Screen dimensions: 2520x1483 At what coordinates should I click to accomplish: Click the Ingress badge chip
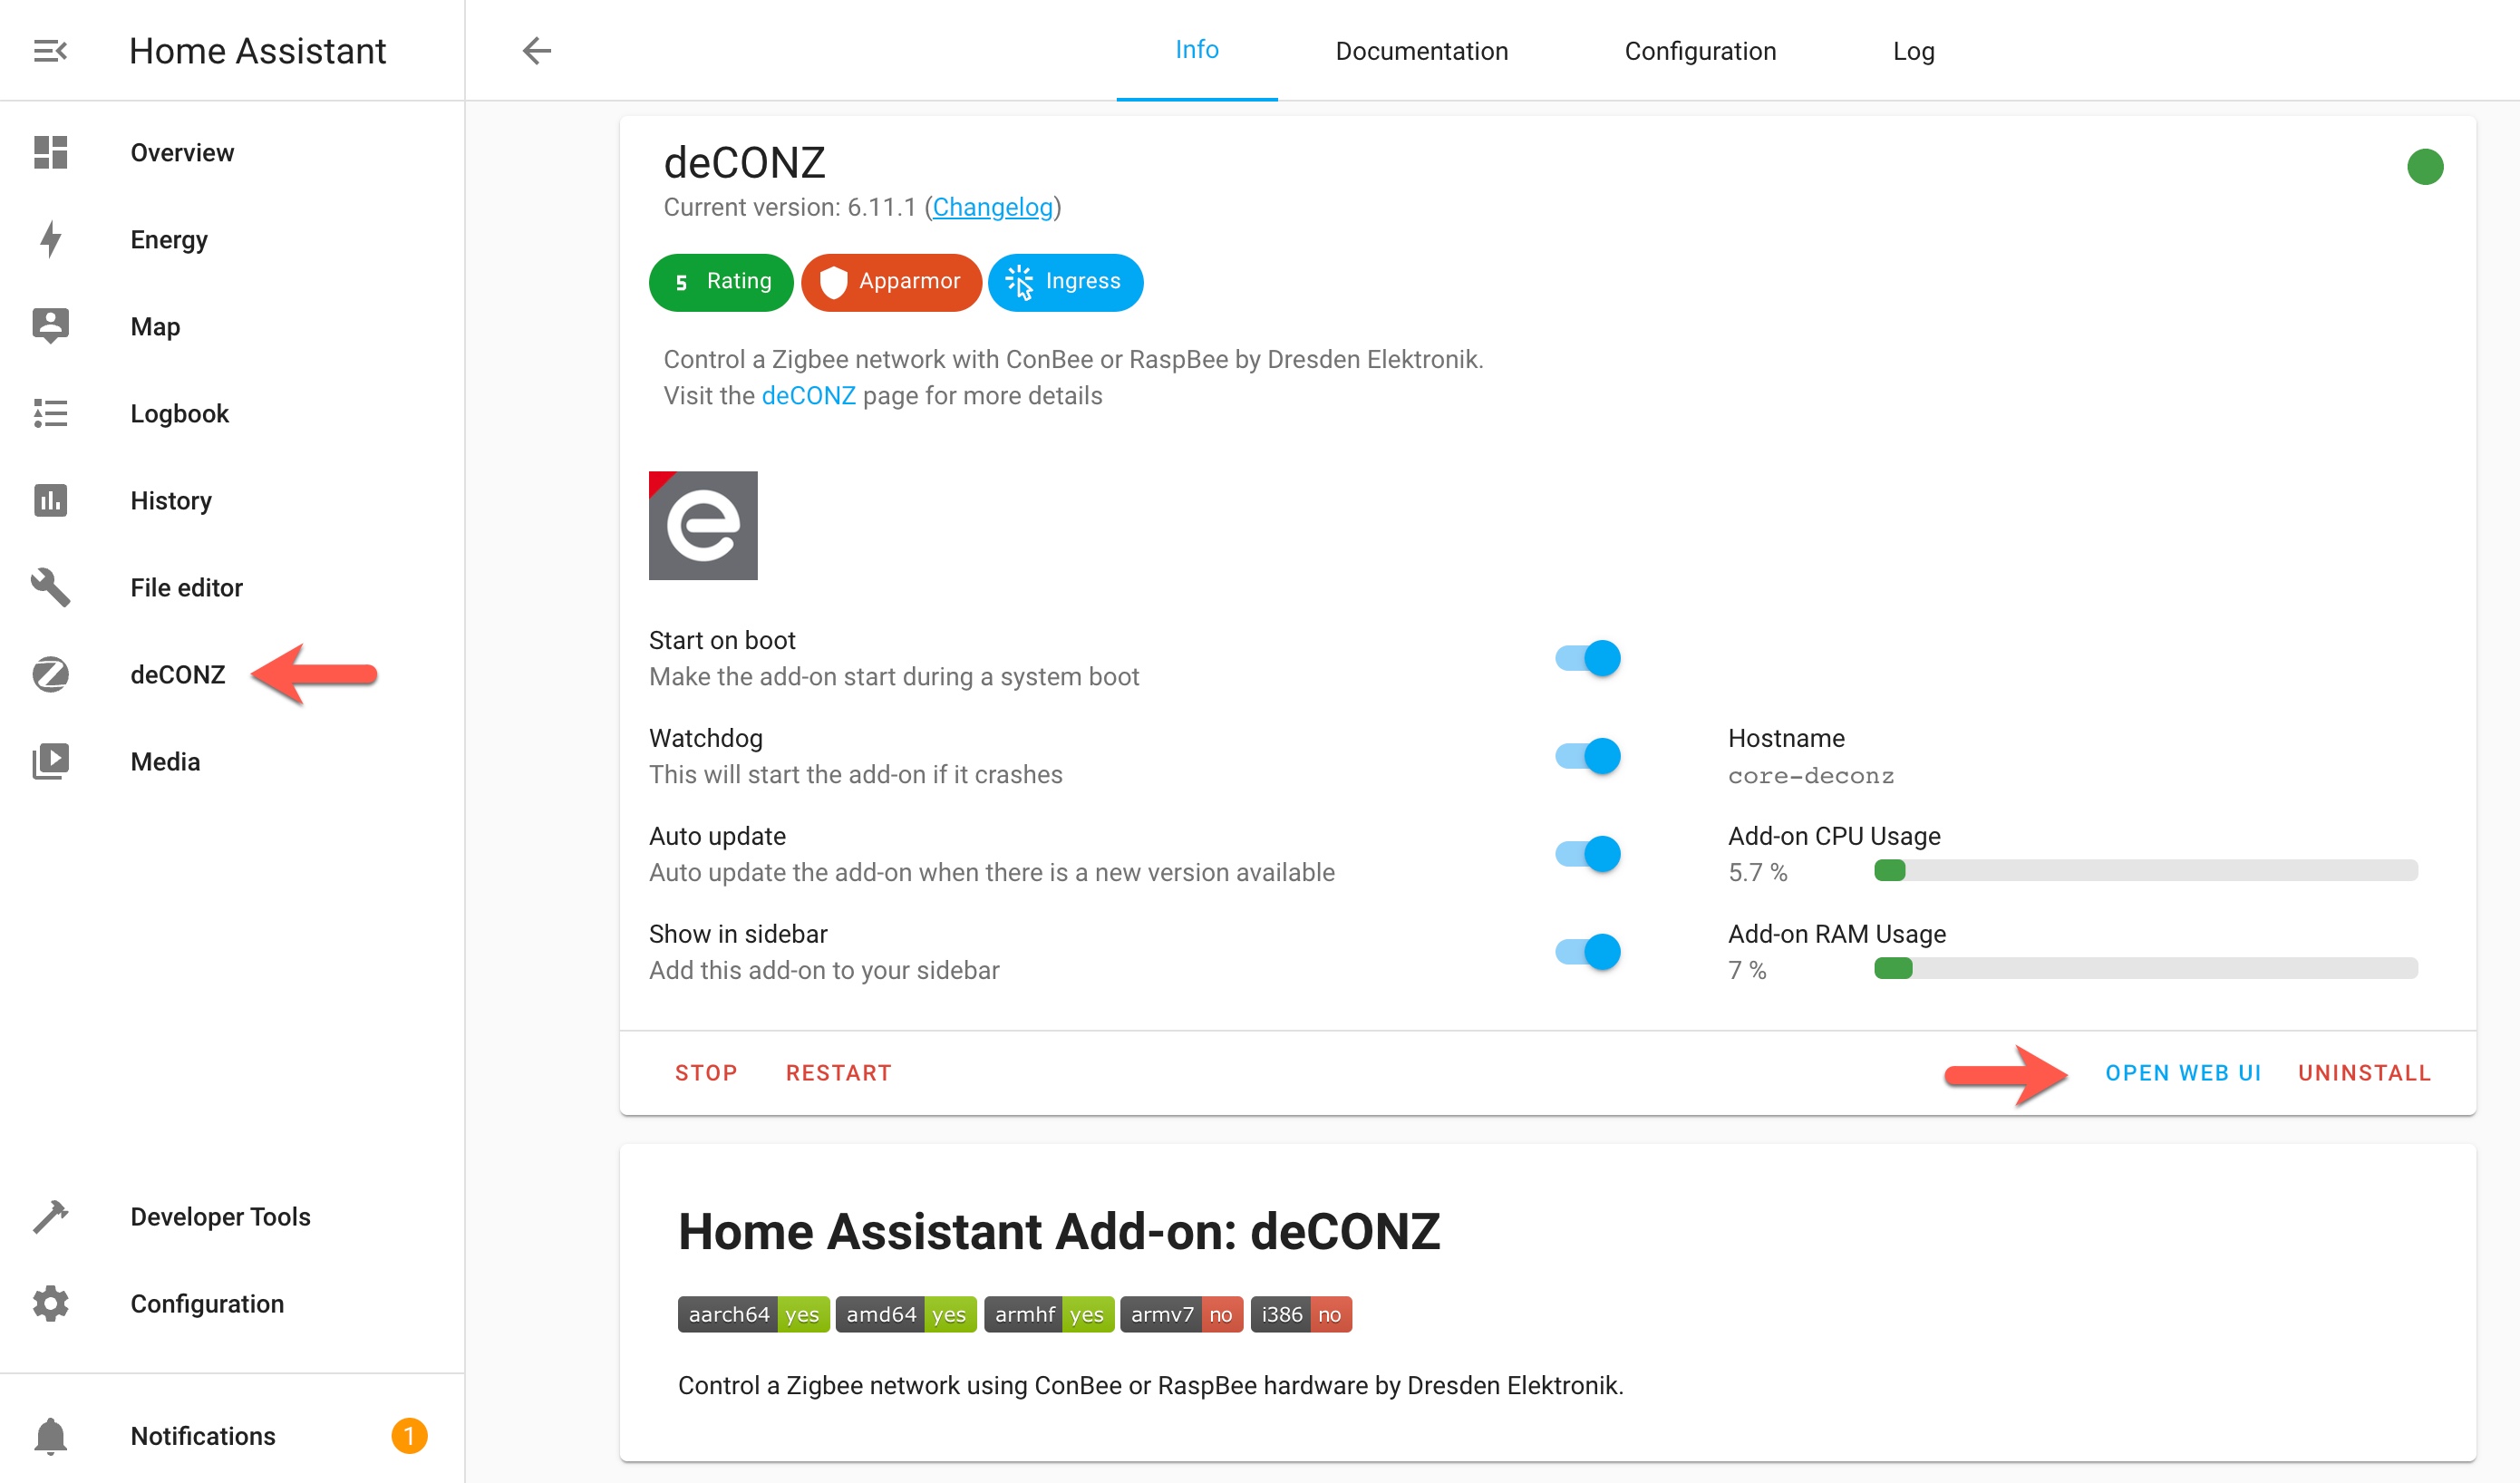coord(1065,282)
